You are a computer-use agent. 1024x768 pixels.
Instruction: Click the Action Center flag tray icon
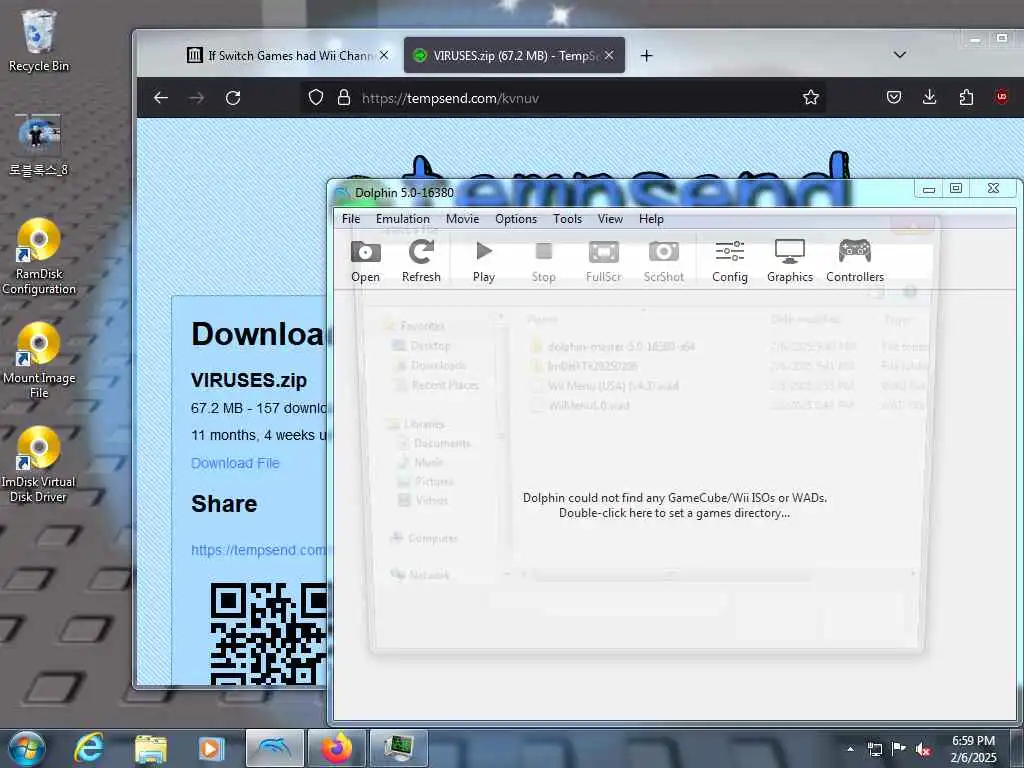899,749
